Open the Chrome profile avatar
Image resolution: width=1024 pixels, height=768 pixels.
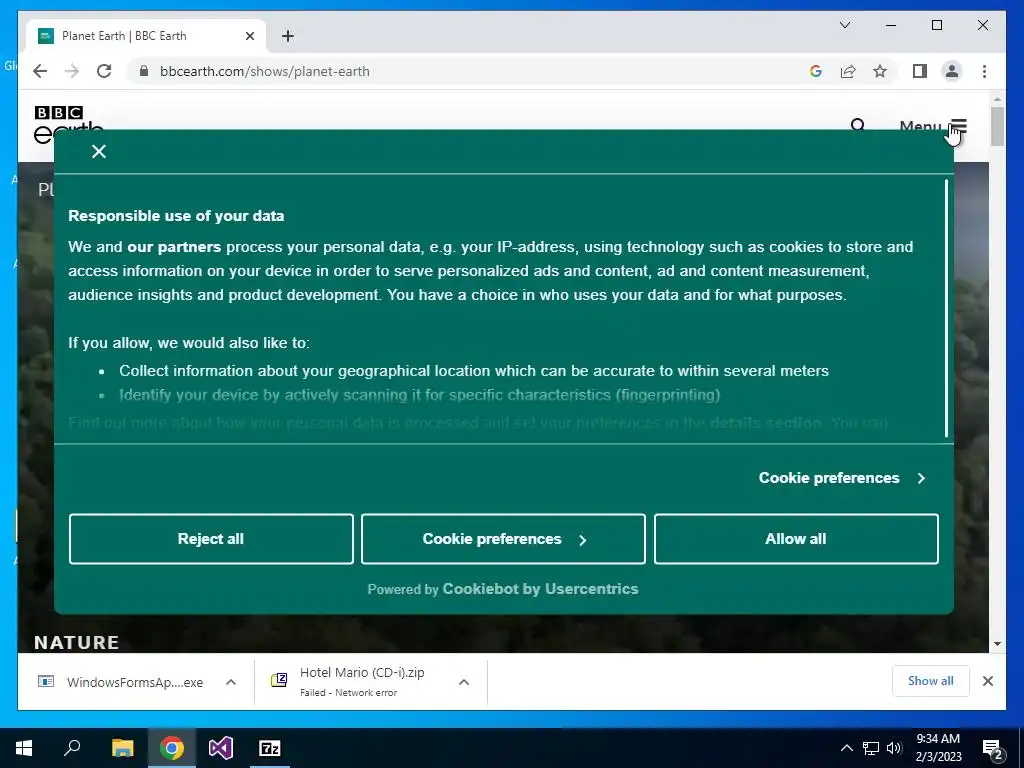coord(952,71)
